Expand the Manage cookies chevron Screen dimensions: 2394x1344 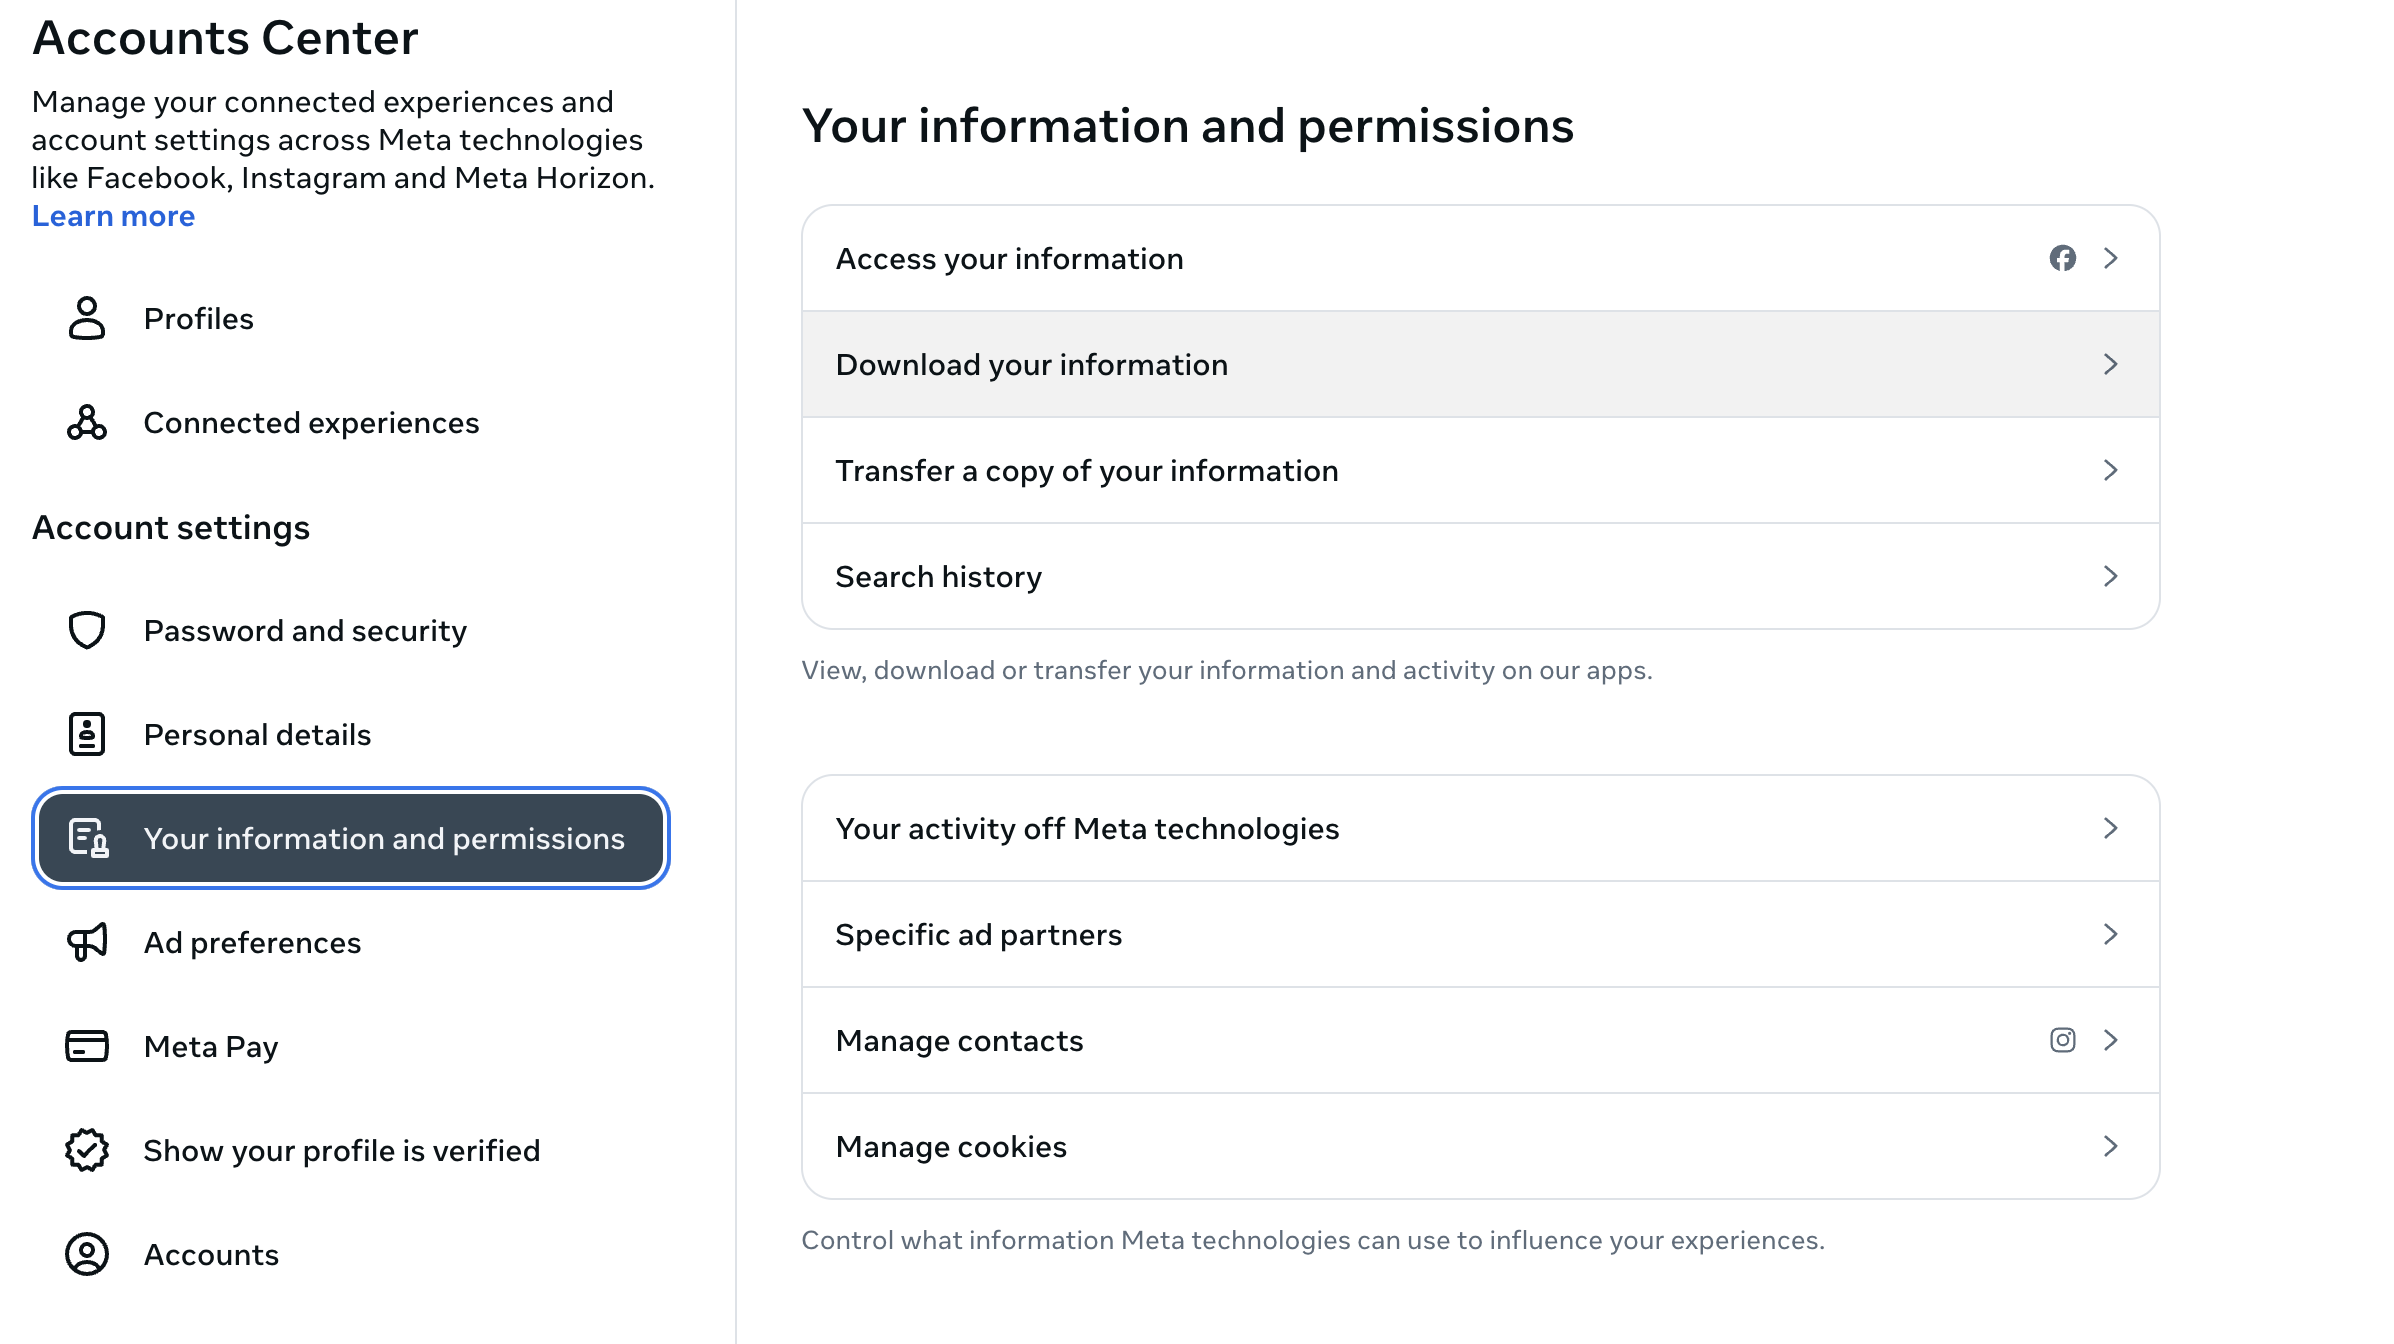2110,1146
